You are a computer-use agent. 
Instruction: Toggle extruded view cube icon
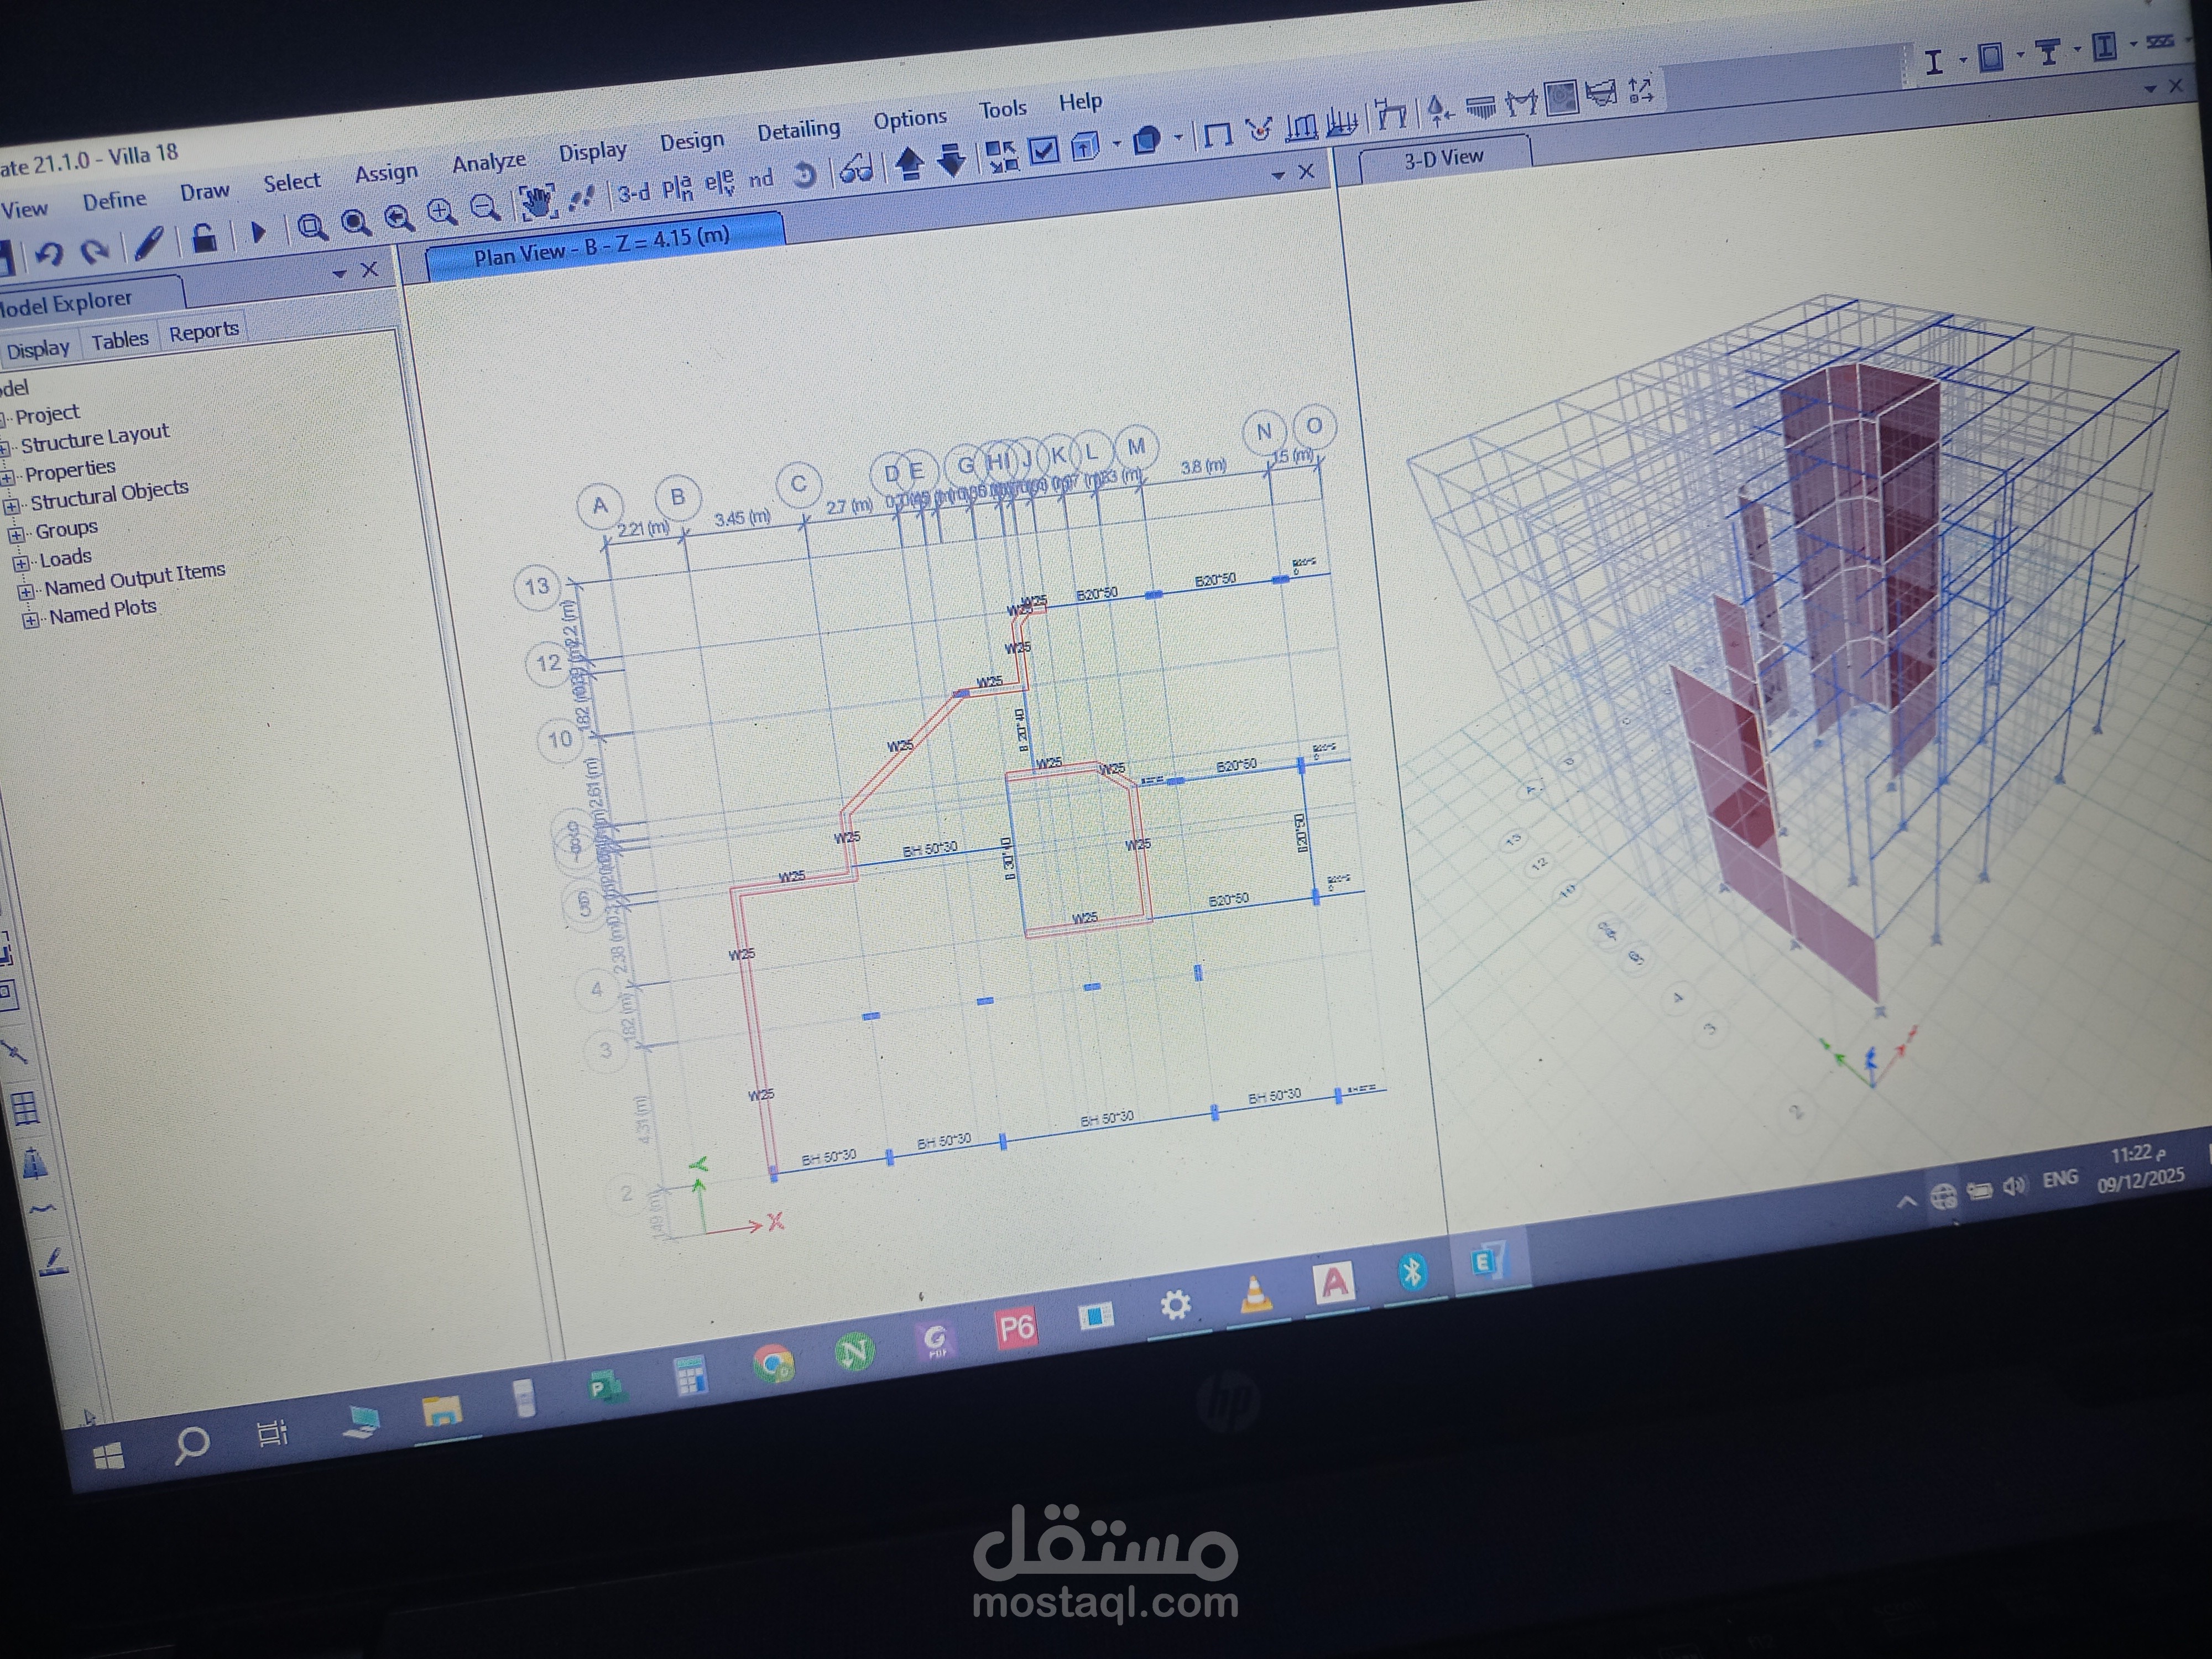tap(1085, 147)
